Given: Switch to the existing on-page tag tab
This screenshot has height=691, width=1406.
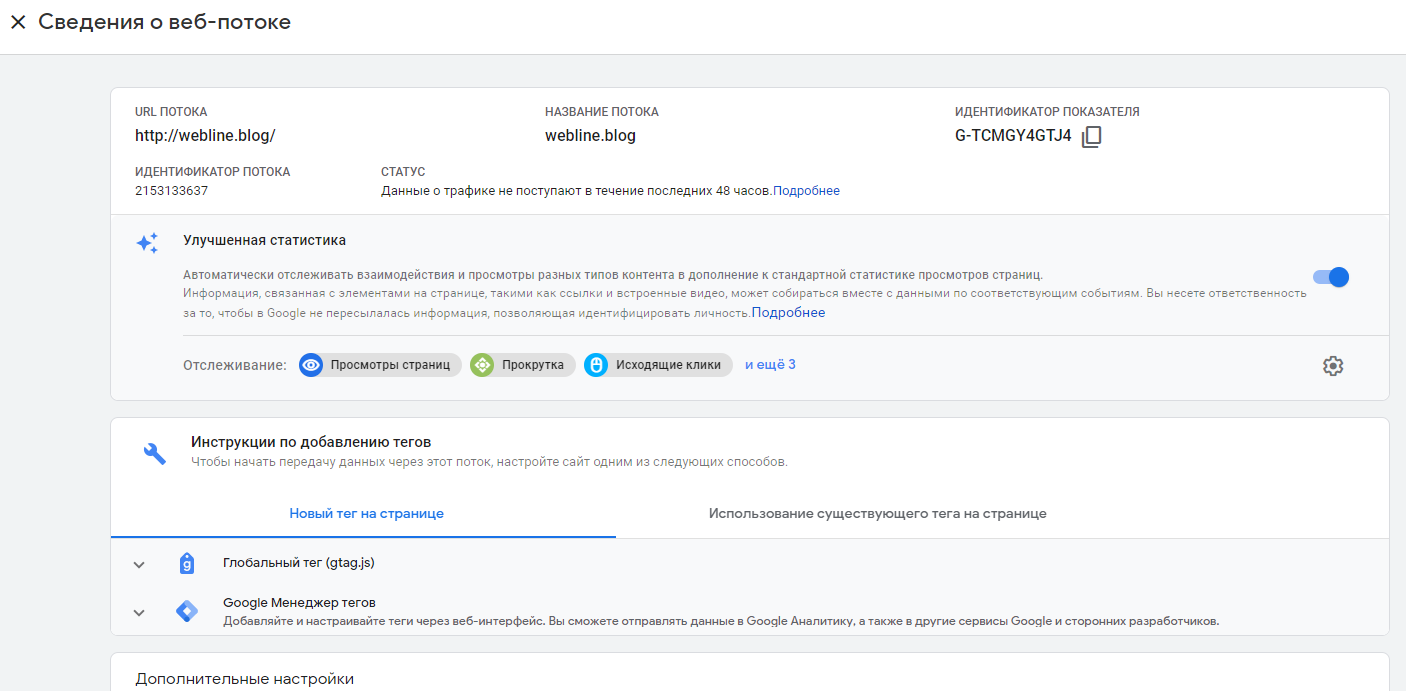Looking at the screenshot, I should point(877,513).
